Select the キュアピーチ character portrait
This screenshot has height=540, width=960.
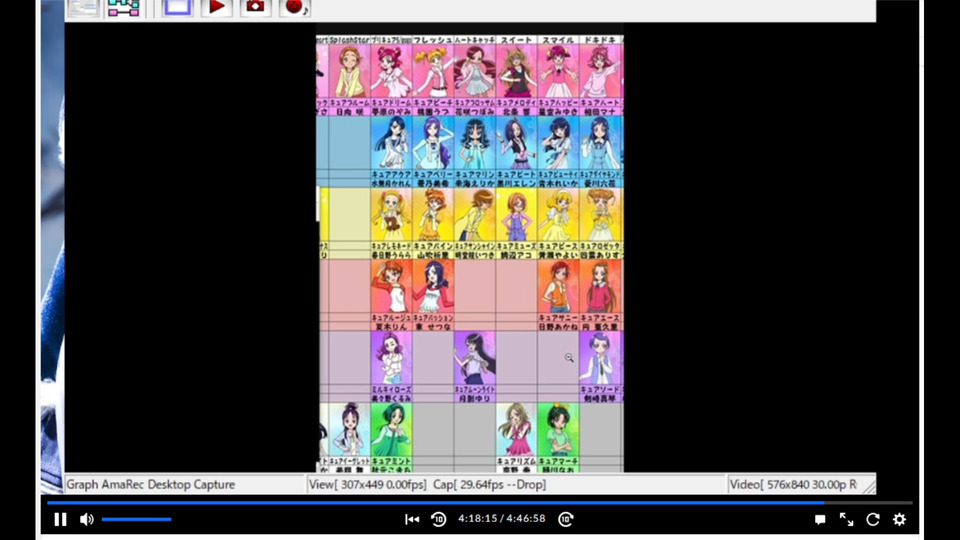(x=433, y=71)
